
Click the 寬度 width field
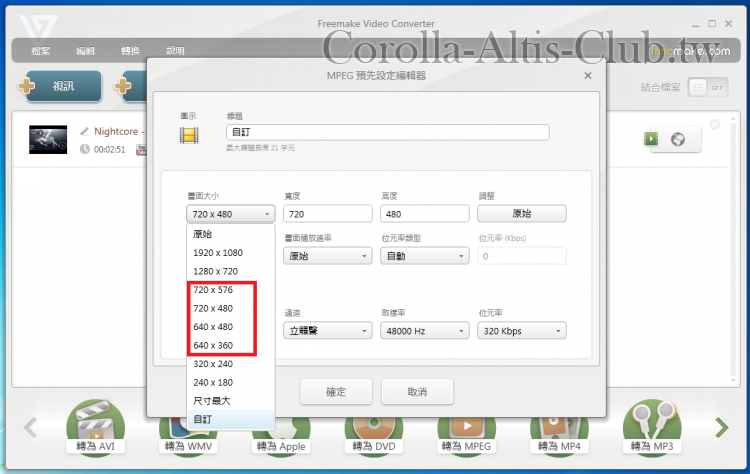point(328,214)
